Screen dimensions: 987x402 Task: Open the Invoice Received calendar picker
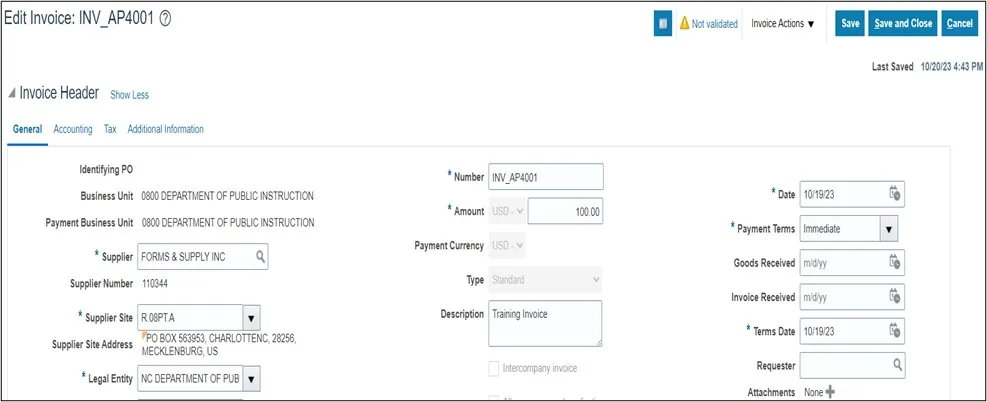[895, 297]
